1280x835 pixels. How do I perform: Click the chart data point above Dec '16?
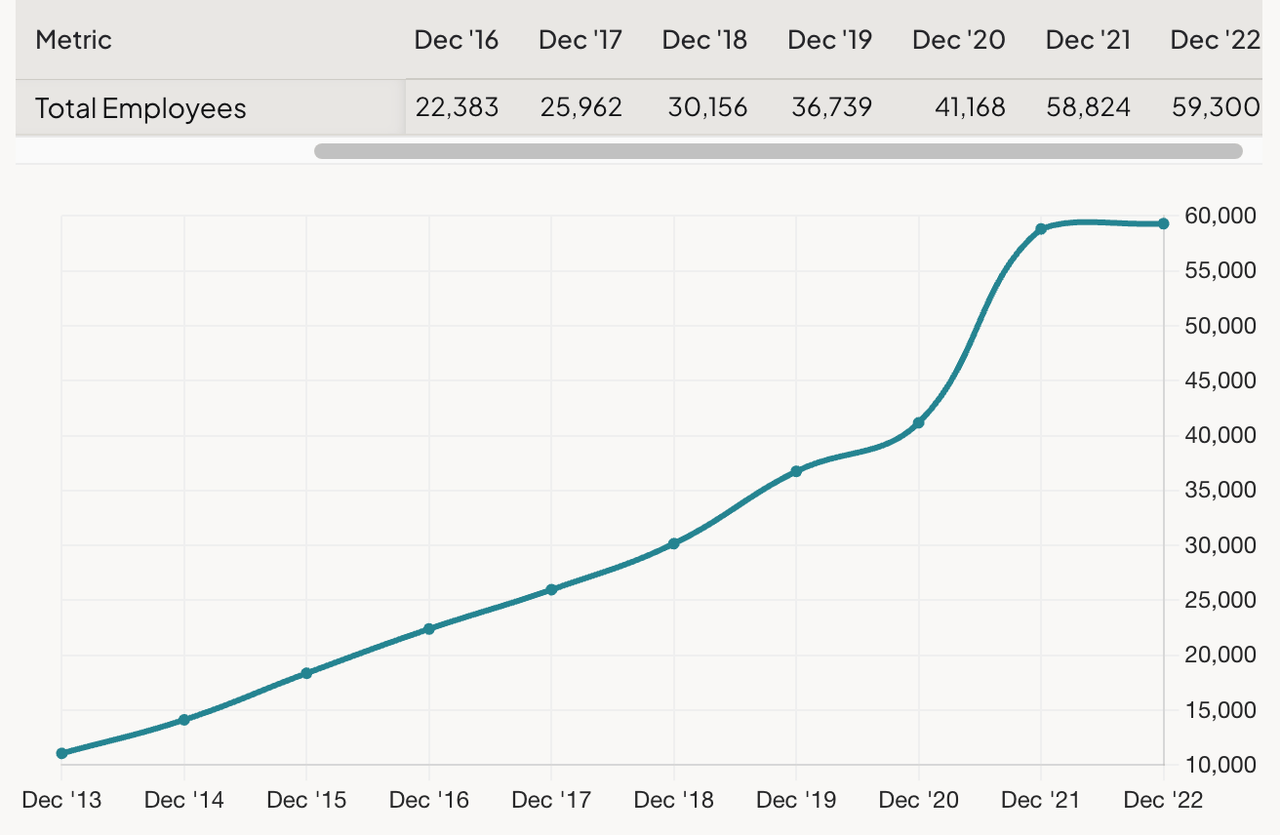coord(429,629)
